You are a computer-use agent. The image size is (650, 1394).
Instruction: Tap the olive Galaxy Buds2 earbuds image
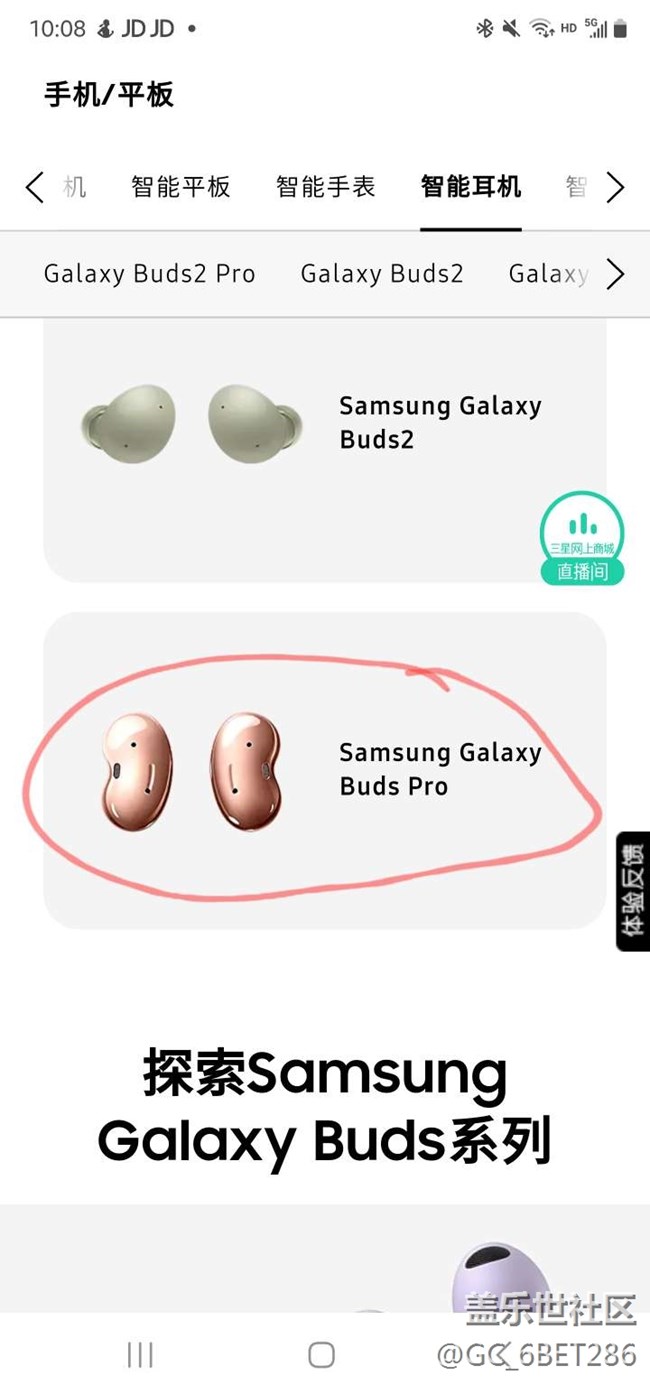coord(190,423)
